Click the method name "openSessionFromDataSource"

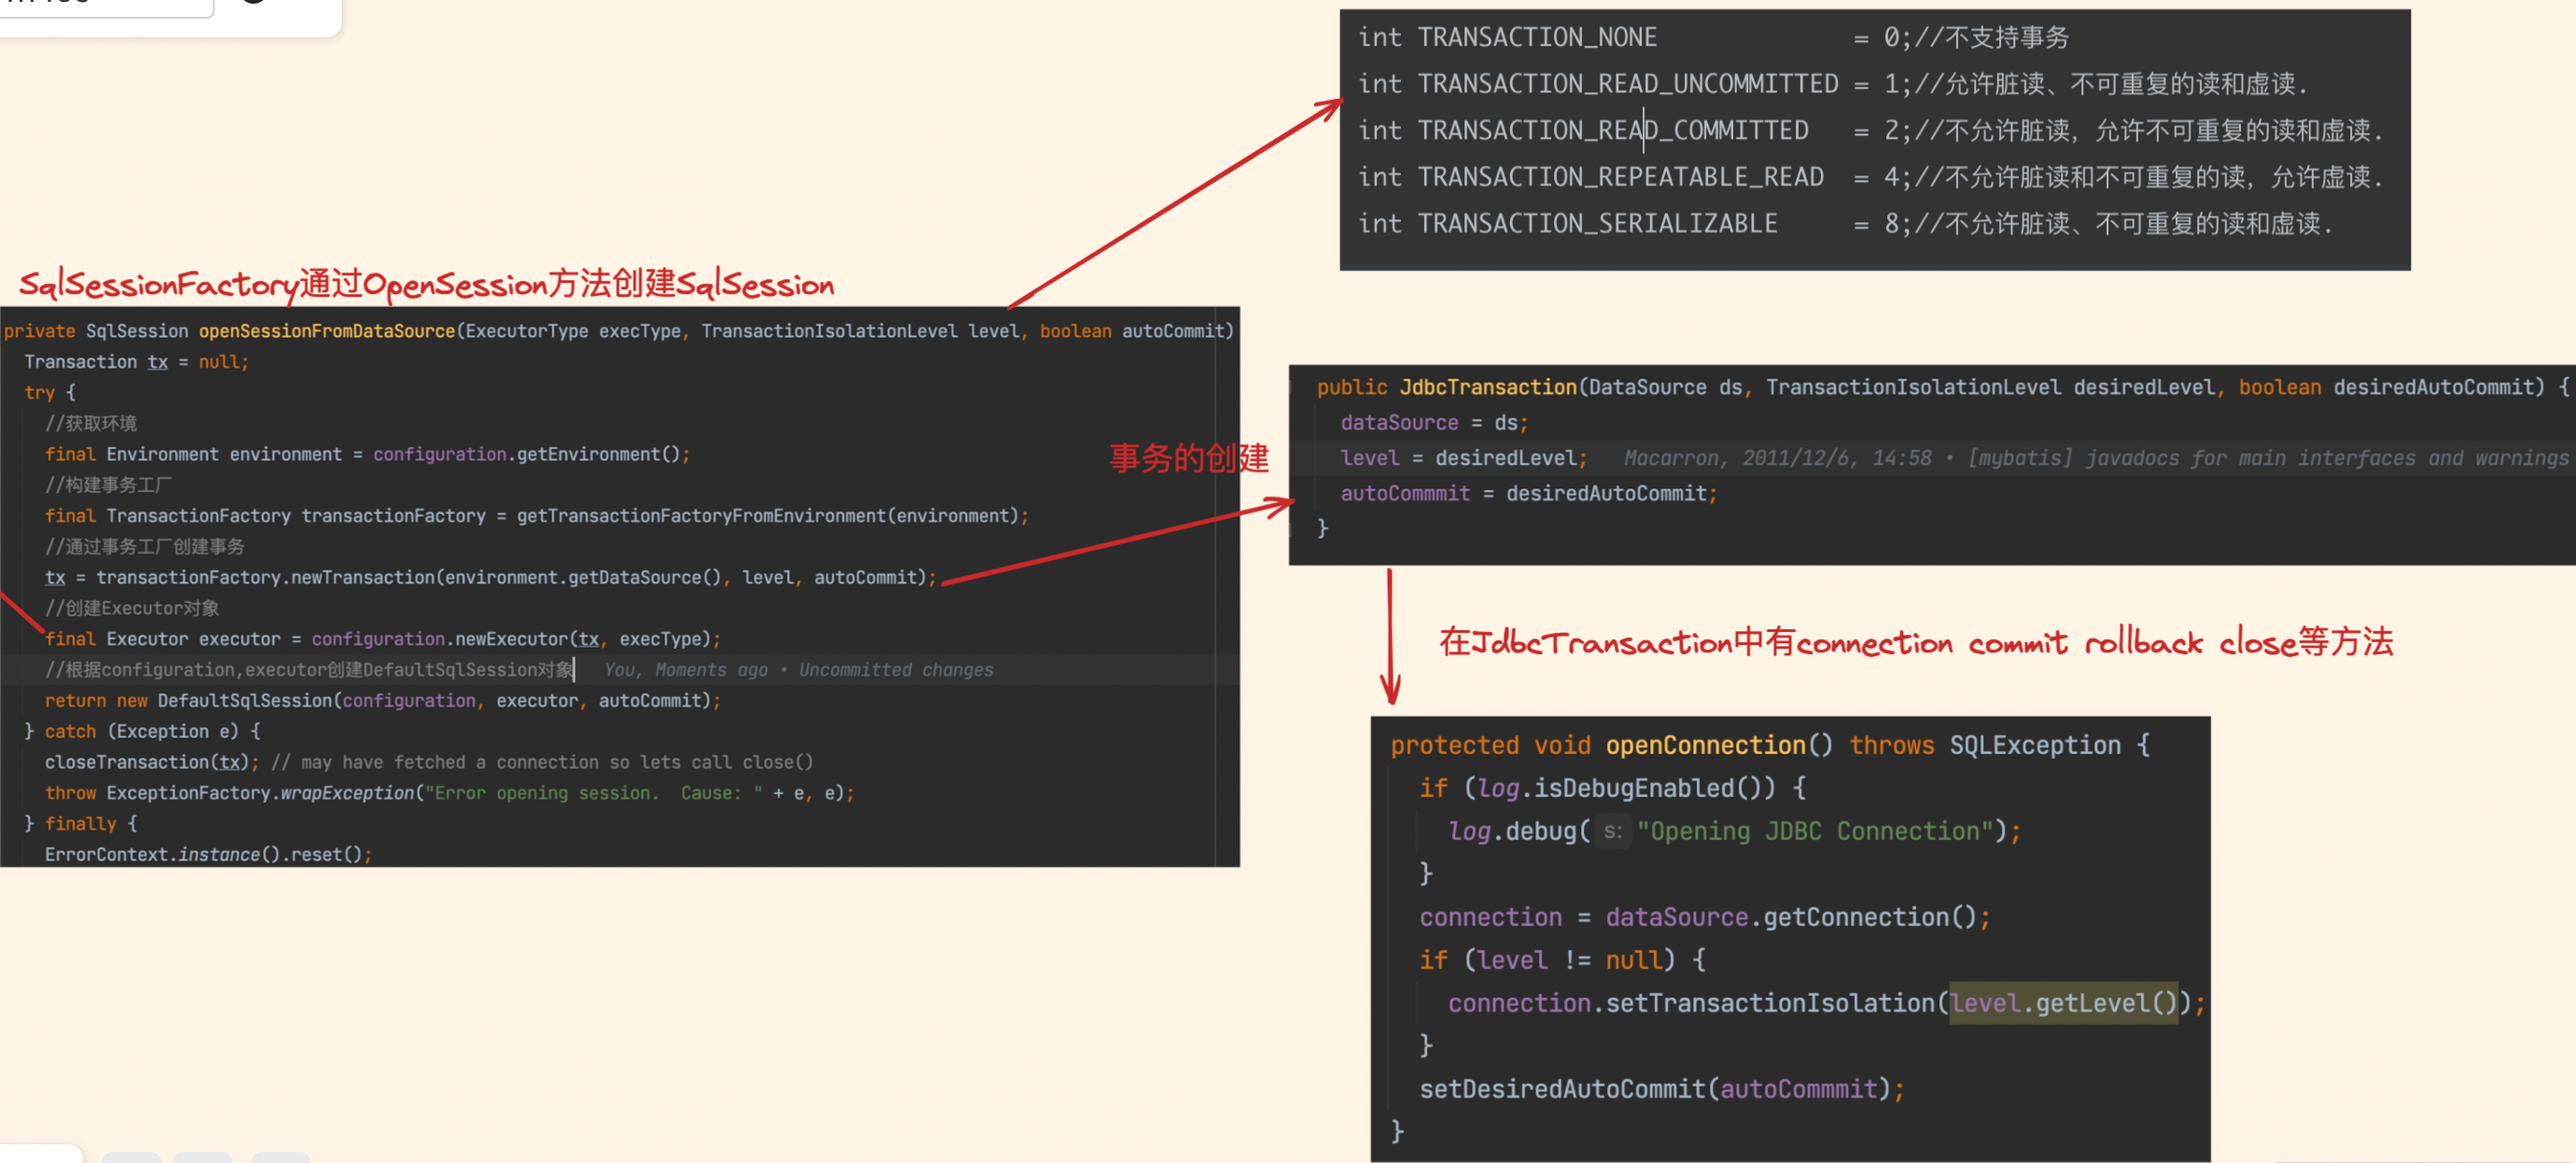pyautogui.click(x=327, y=331)
